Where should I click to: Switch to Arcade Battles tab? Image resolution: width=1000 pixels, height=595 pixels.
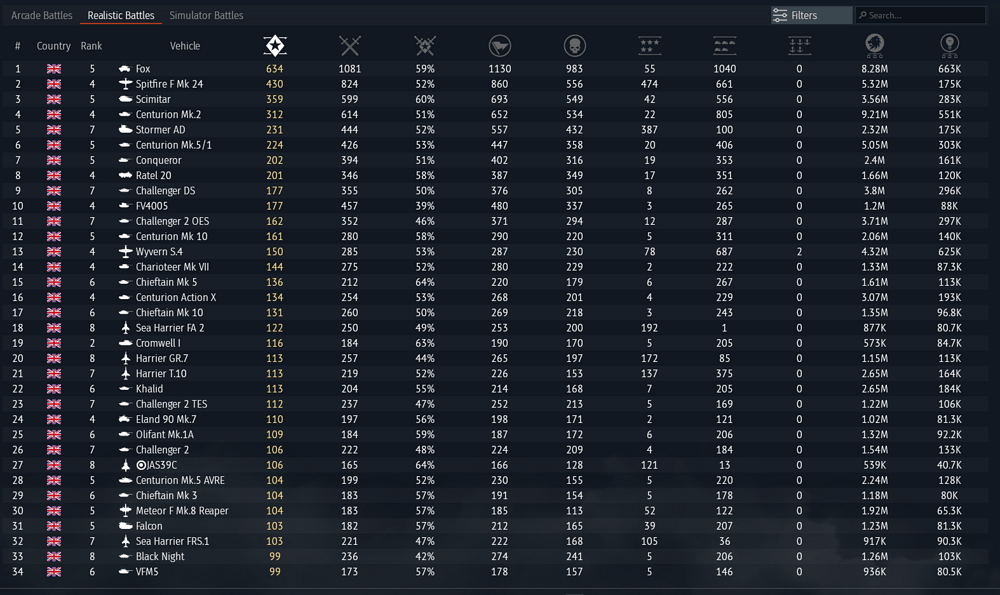(41, 16)
